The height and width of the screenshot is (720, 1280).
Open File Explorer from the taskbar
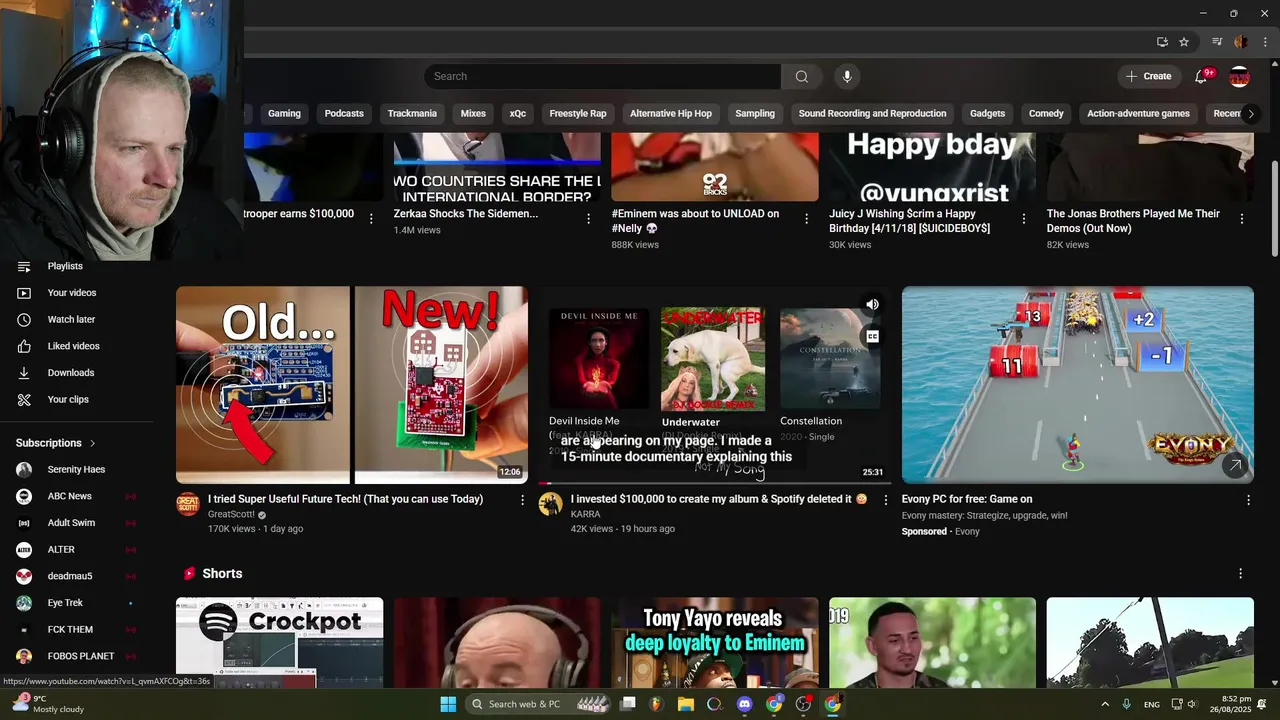686,704
